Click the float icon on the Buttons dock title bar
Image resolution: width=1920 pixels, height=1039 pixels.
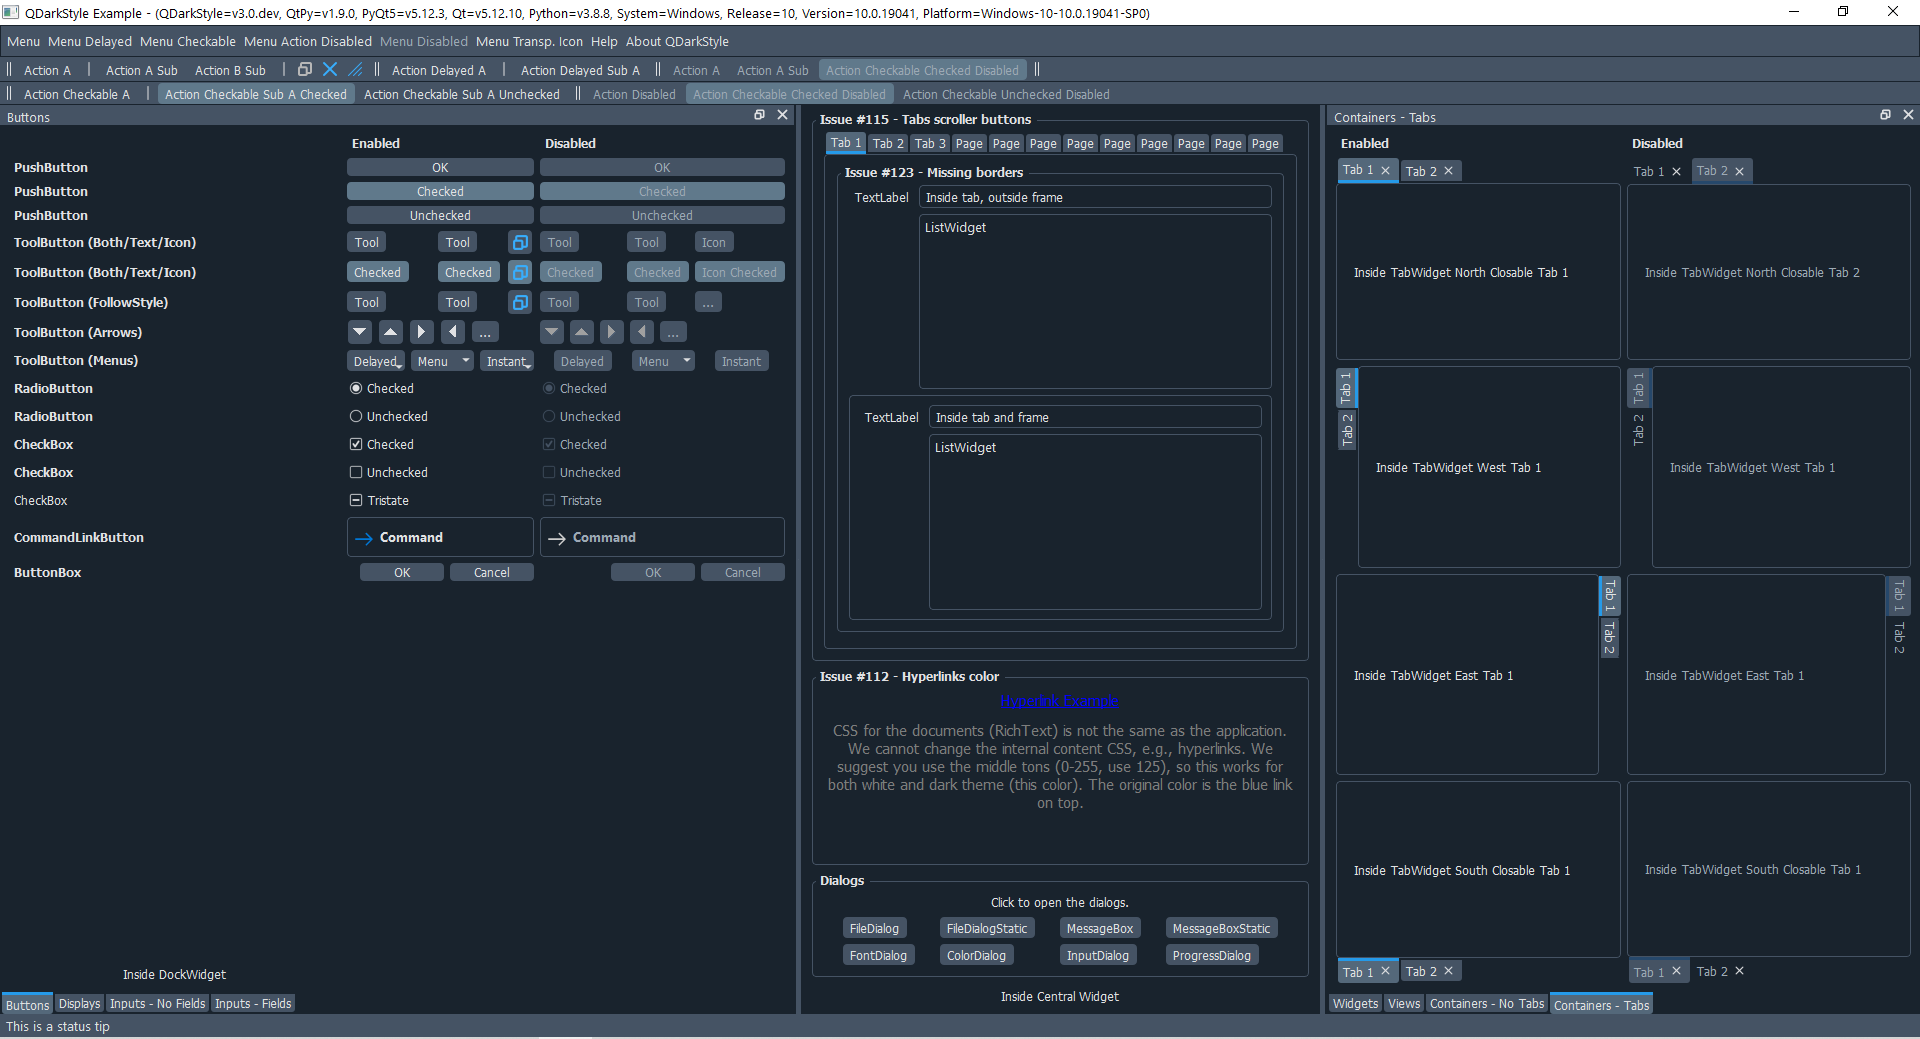coord(759,115)
